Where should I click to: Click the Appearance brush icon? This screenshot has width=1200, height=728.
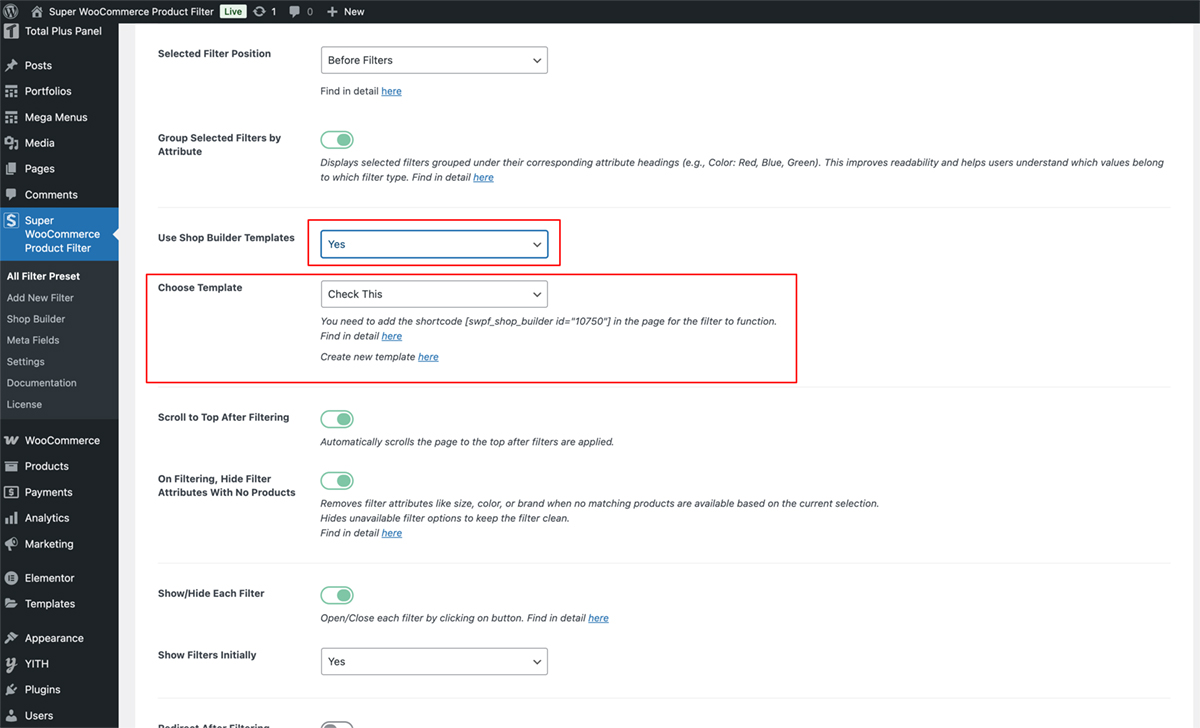11,638
